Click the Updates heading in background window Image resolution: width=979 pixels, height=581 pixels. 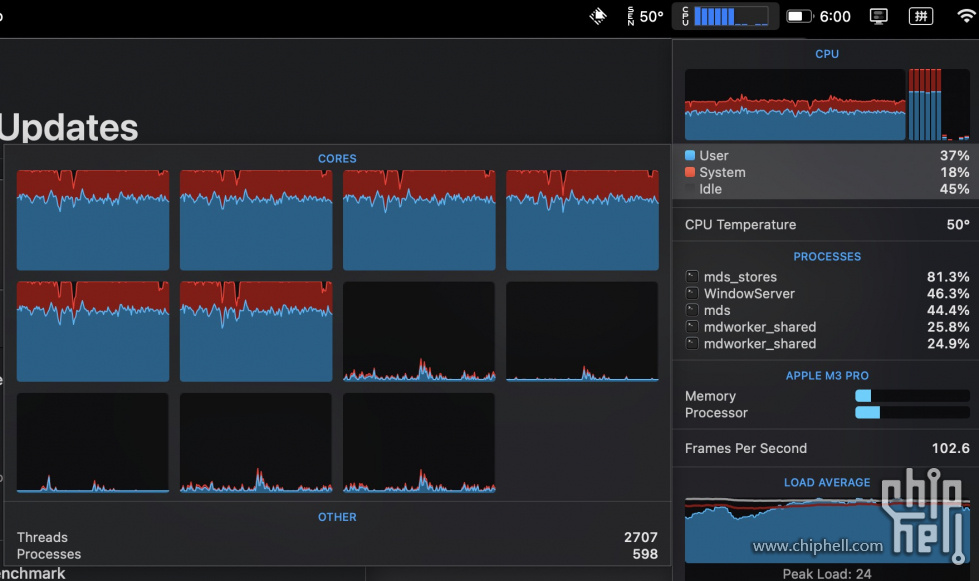click(x=69, y=128)
